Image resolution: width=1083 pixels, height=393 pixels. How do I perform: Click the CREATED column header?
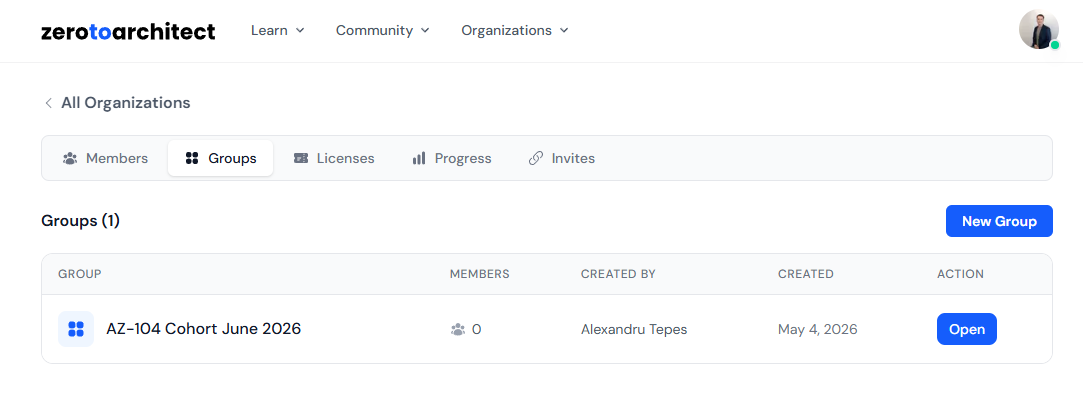pyautogui.click(x=805, y=274)
